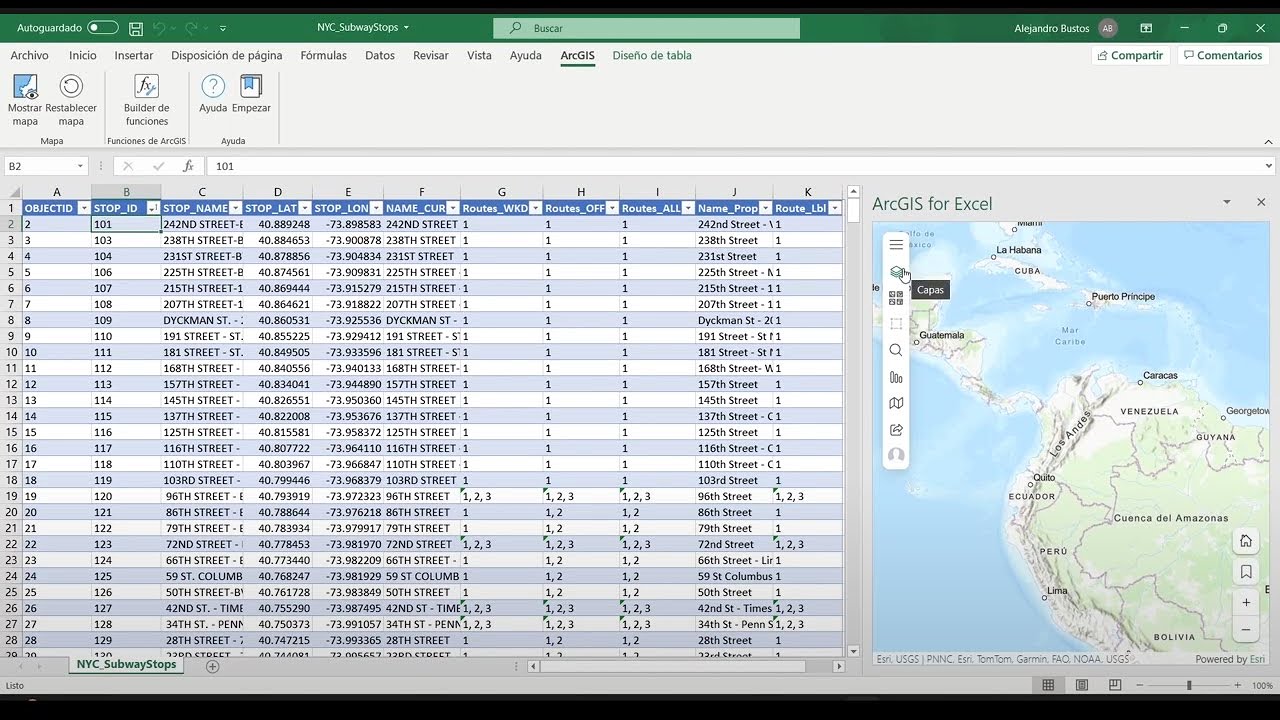The width and height of the screenshot is (1280, 720).
Task: Open the OBJECTID column filter dropdown
Action: (x=84, y=208)
